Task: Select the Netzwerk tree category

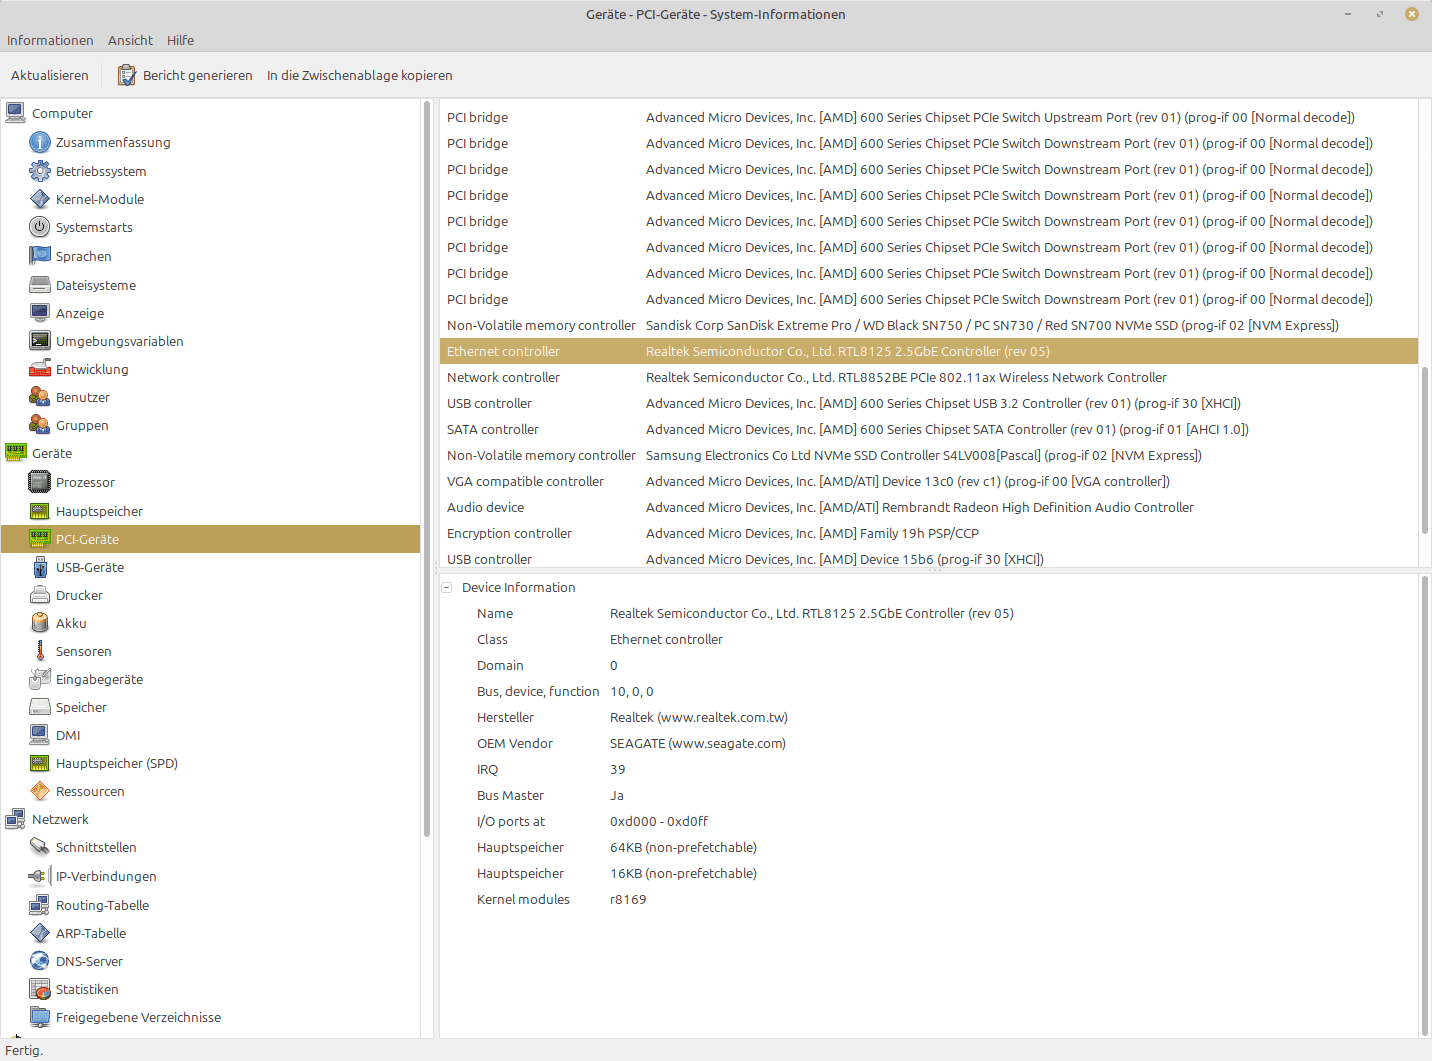Action: (x=60, y=819)
